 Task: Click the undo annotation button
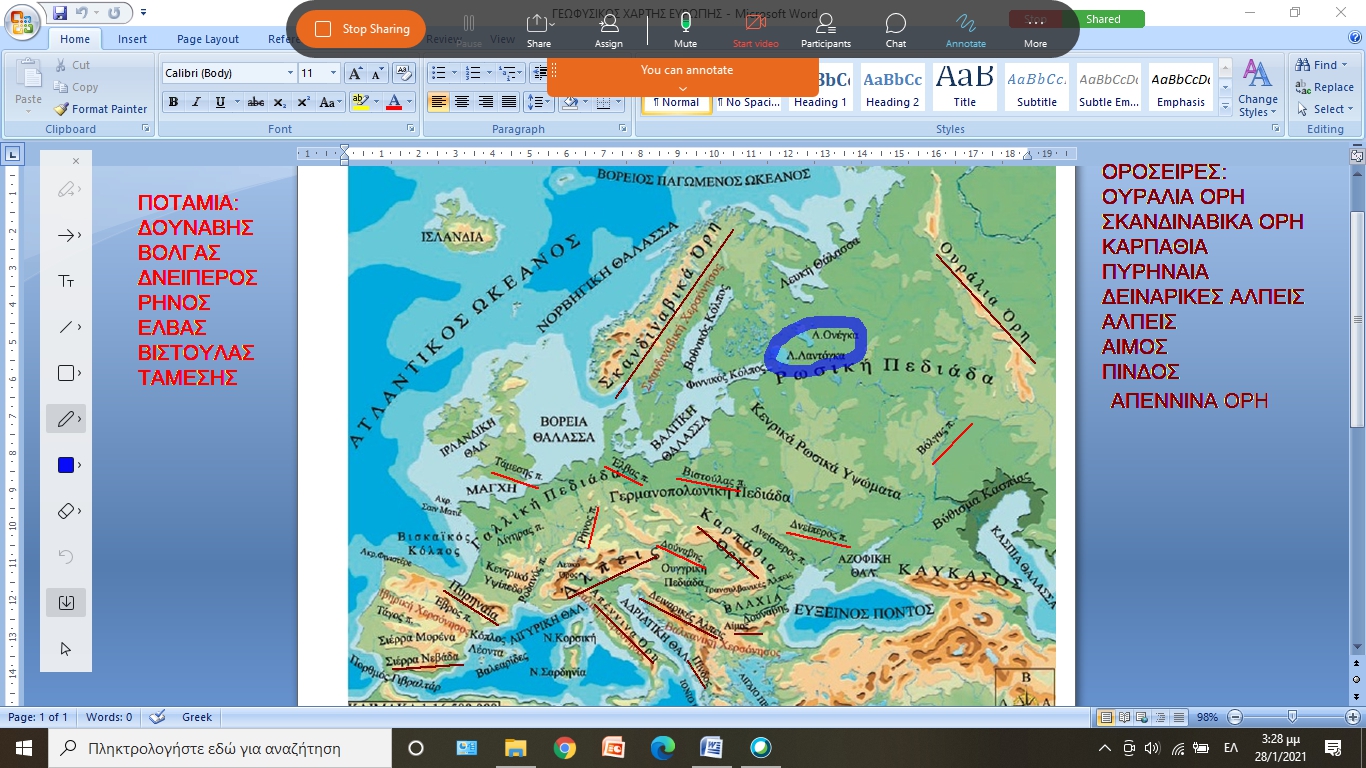point(66,557)
